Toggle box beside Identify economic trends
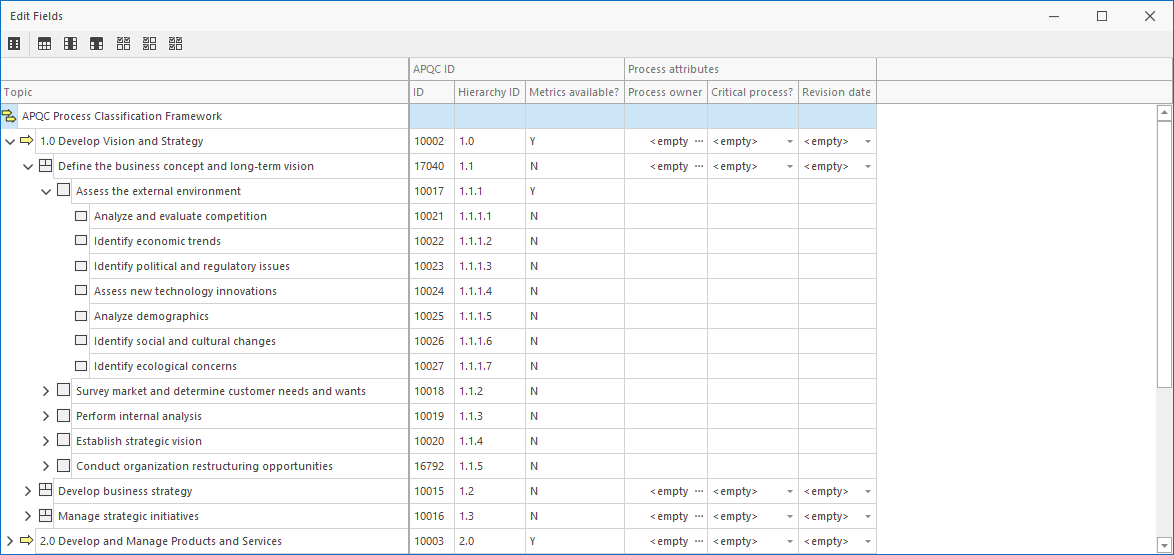 click(x=81, y=241)
